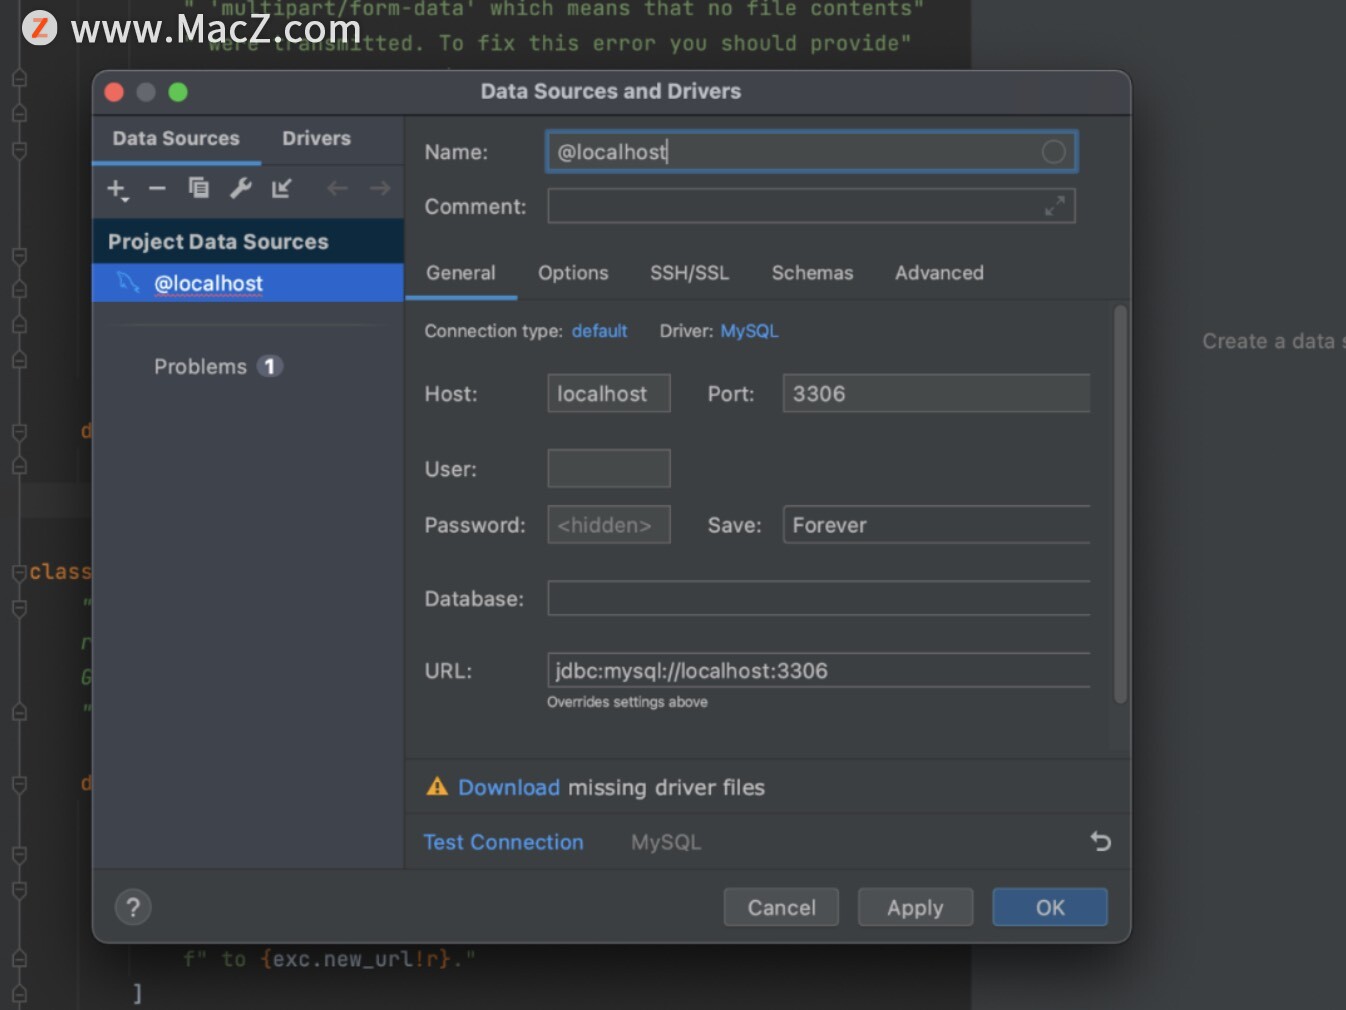Click the Test Connection link
This screenshot has height=1010, width=1346.
click(503, 842)
